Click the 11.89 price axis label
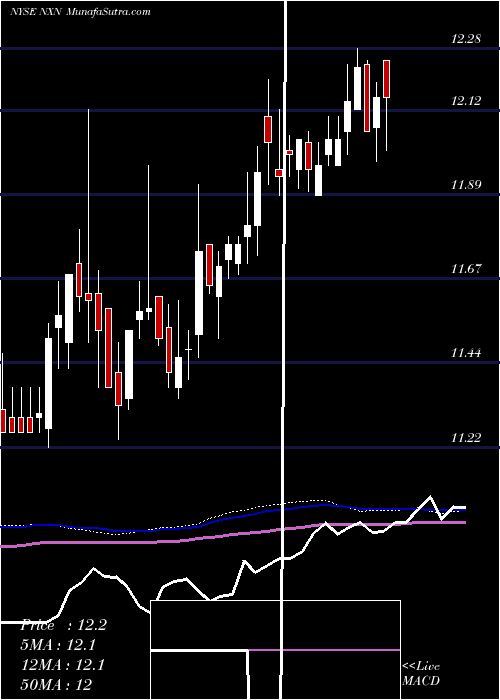Viewport: 500px width, 700px height. click(466, 185)
